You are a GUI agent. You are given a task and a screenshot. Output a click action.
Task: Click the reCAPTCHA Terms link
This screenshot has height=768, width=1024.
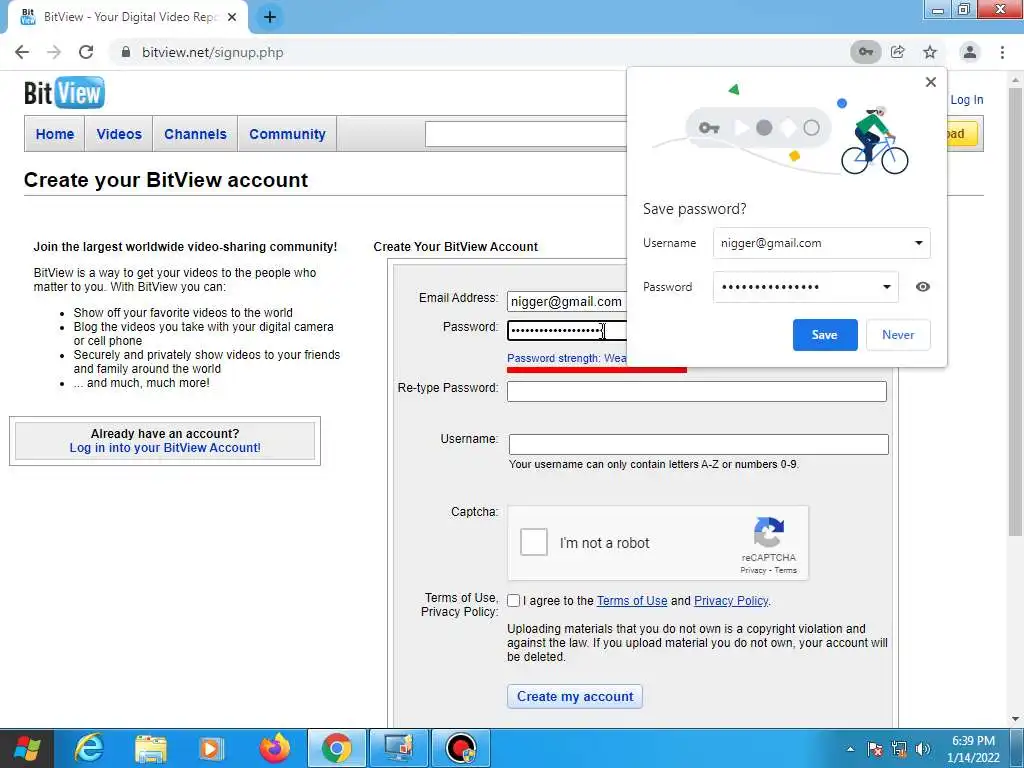click(x=786, y=570)
